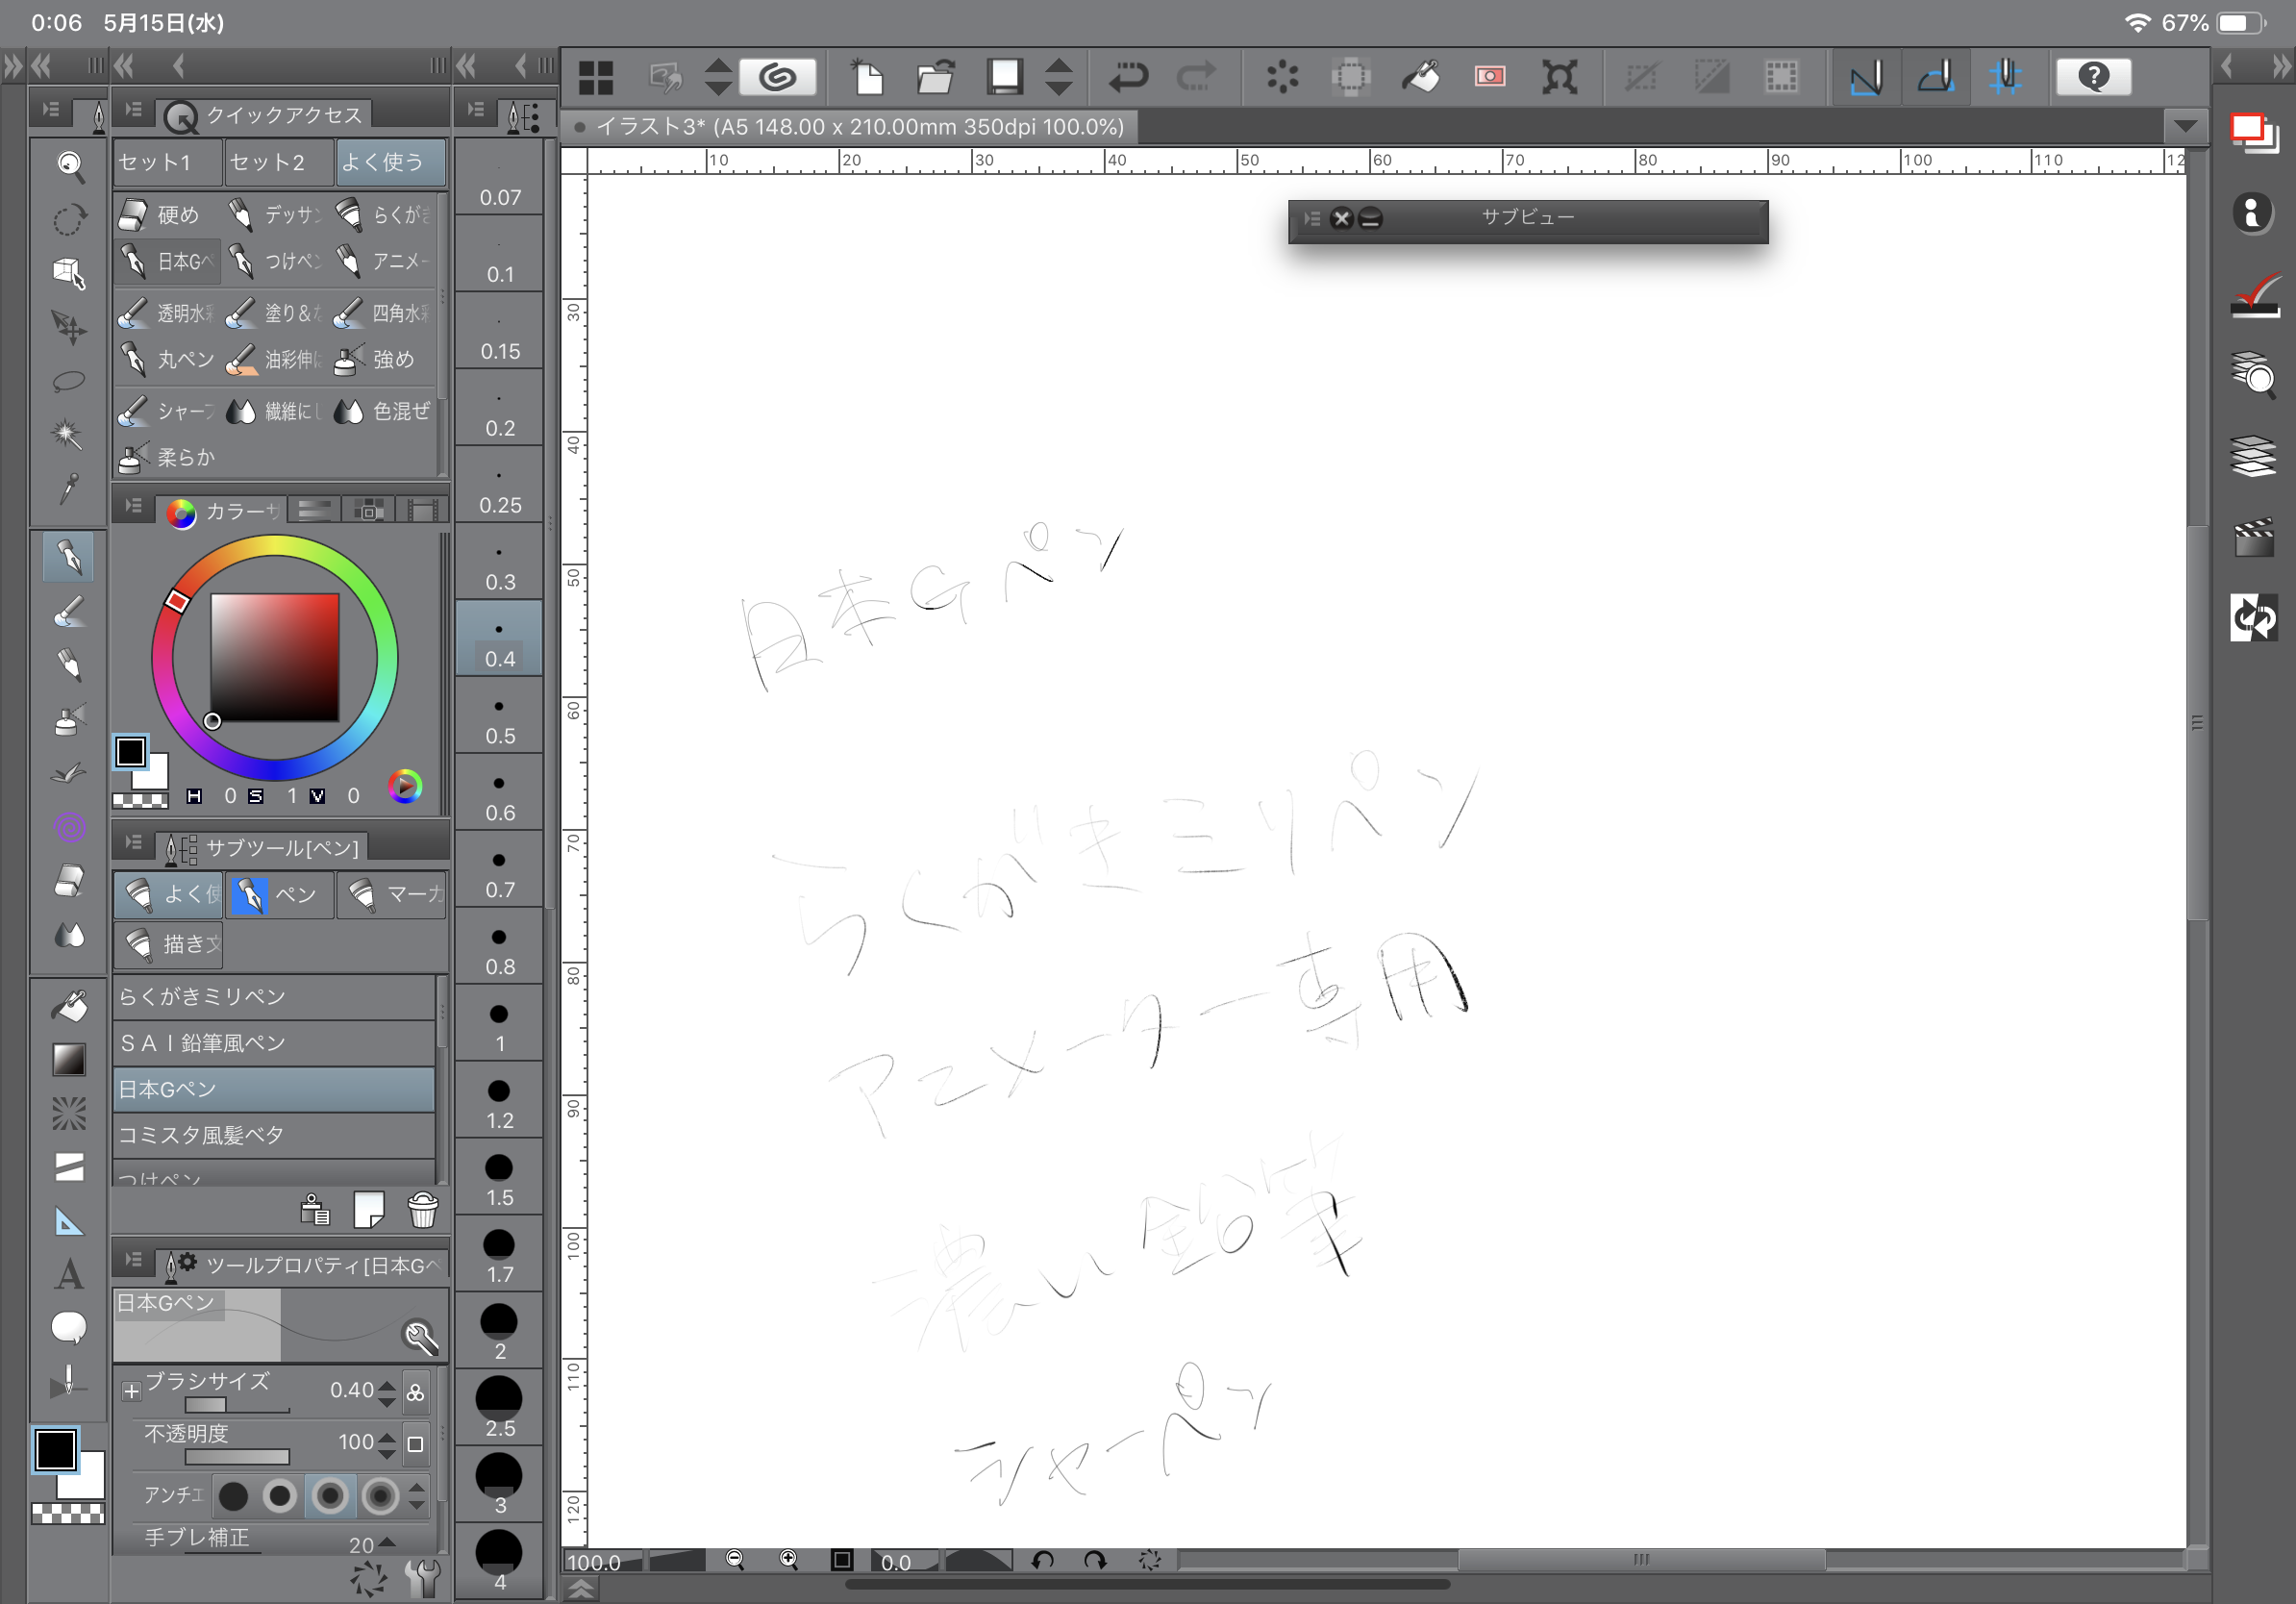Toggle snap to grid icon in command bar
The image size is (2296, 1604).
(x=2005, y=77)
